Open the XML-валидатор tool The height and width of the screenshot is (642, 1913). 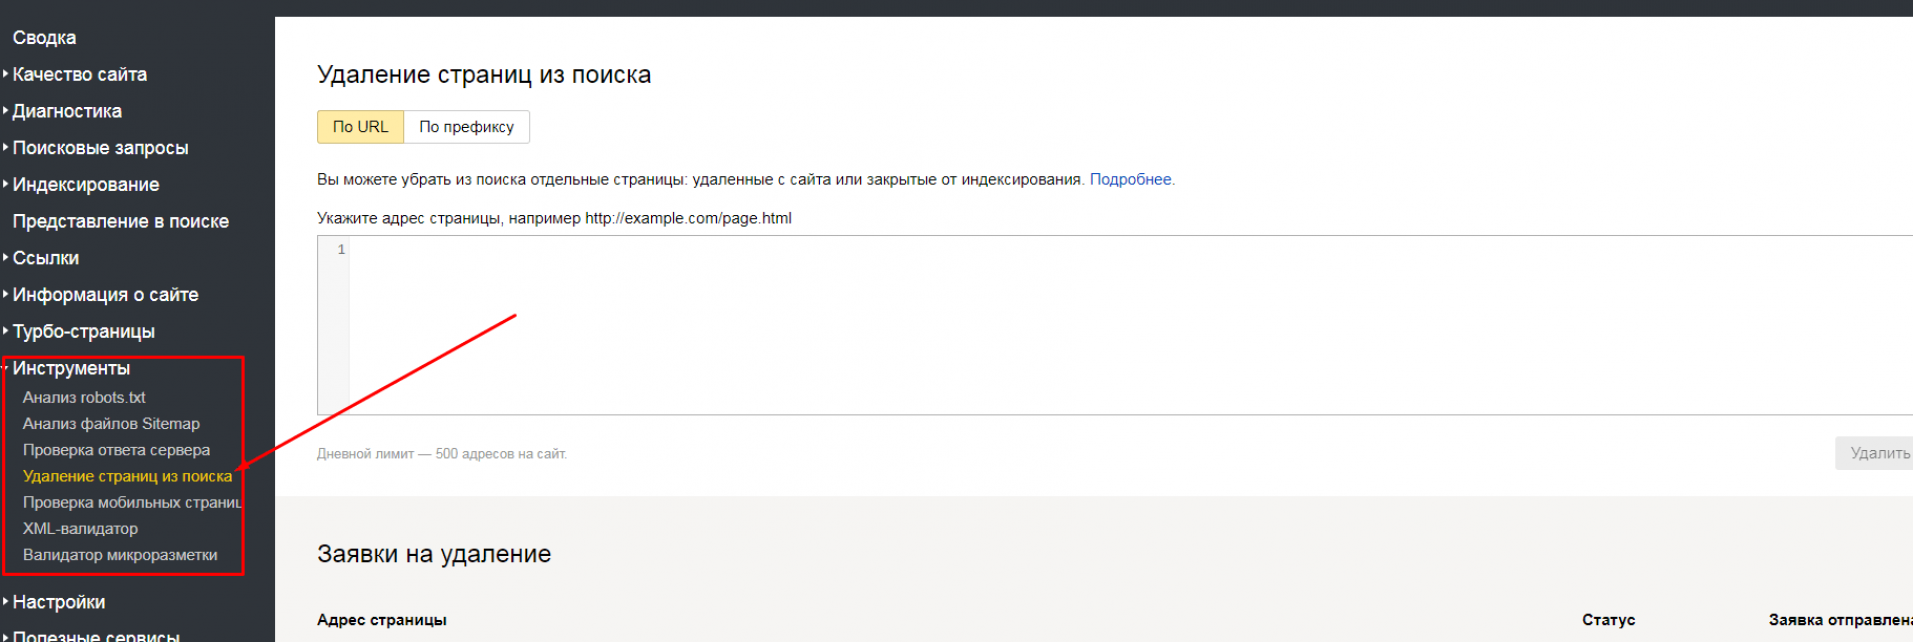click(80, 529)
